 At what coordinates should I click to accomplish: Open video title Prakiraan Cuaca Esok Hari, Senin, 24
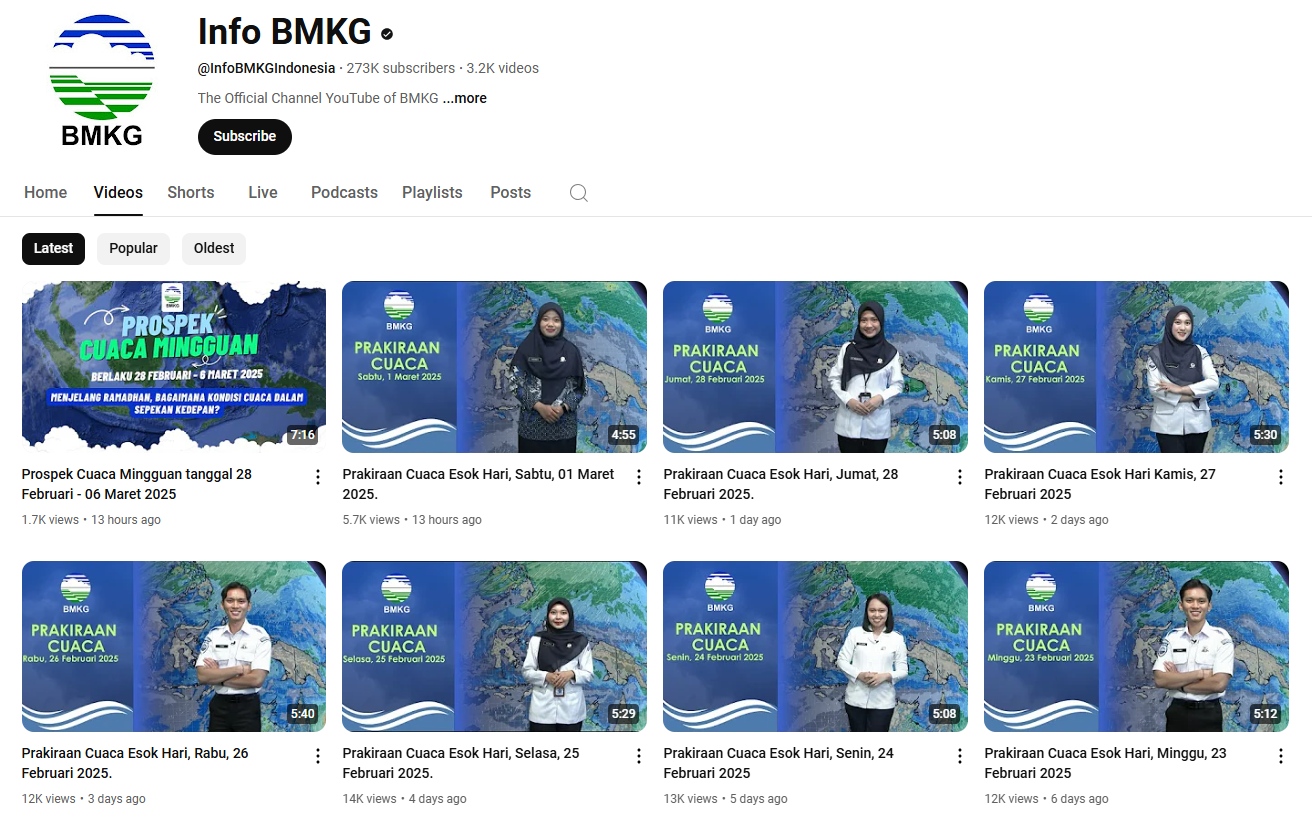click(778, 754)
